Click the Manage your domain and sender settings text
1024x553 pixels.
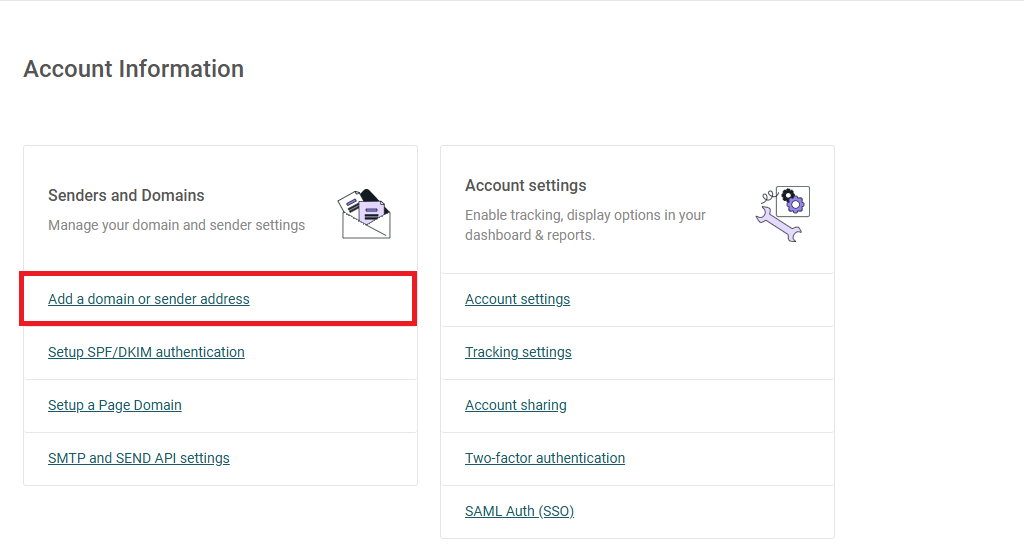point(176,225)
